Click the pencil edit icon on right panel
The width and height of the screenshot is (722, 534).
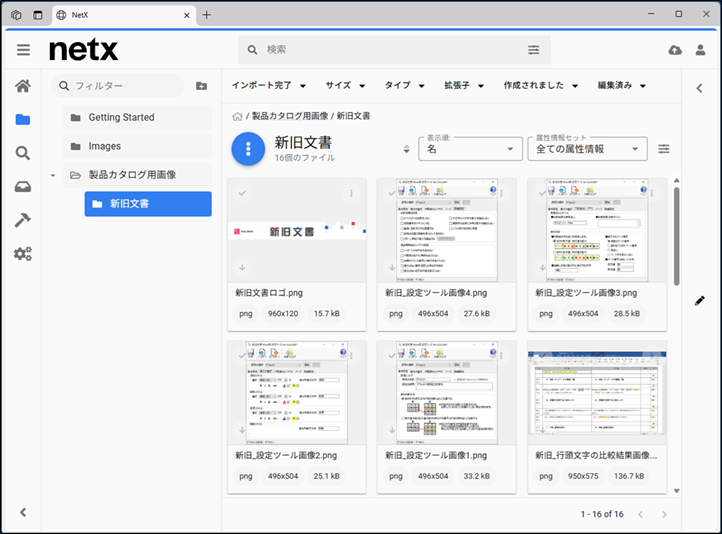click(700, 300)
